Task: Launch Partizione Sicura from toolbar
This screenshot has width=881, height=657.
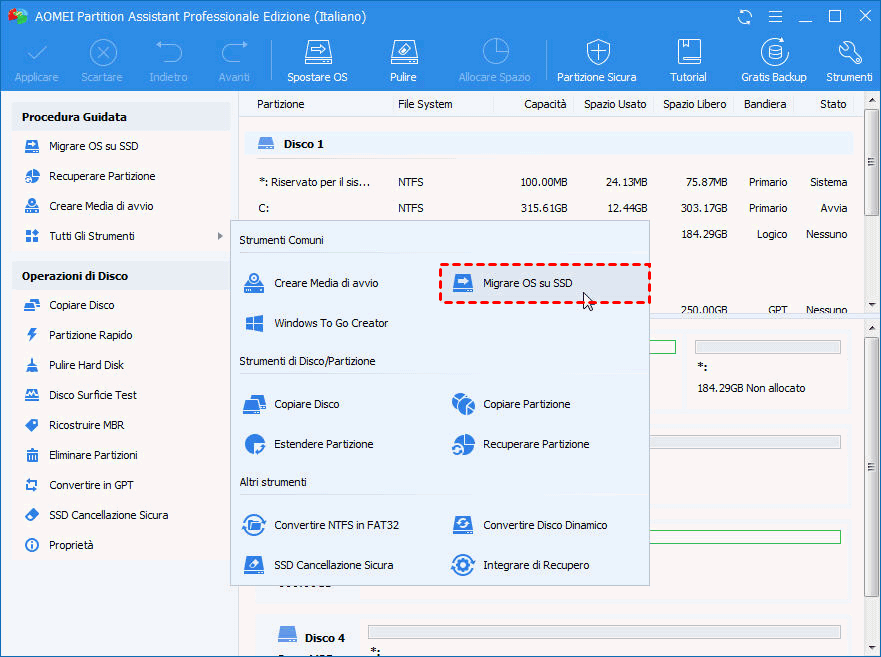Action: [x=596, y=61]
